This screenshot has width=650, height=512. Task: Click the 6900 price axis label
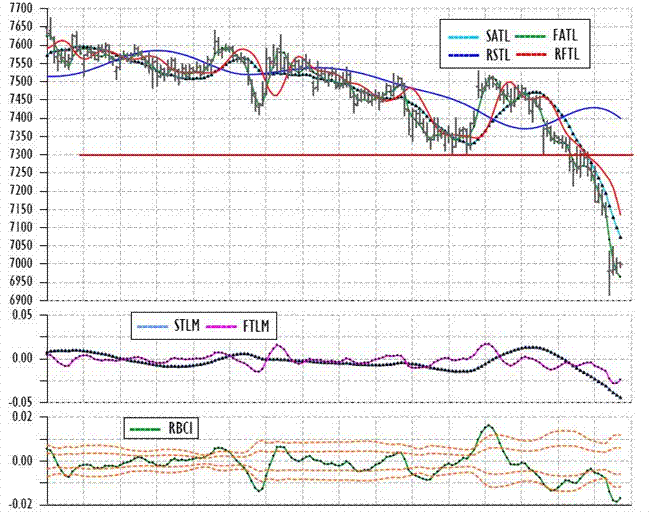(x=21, y=300)
